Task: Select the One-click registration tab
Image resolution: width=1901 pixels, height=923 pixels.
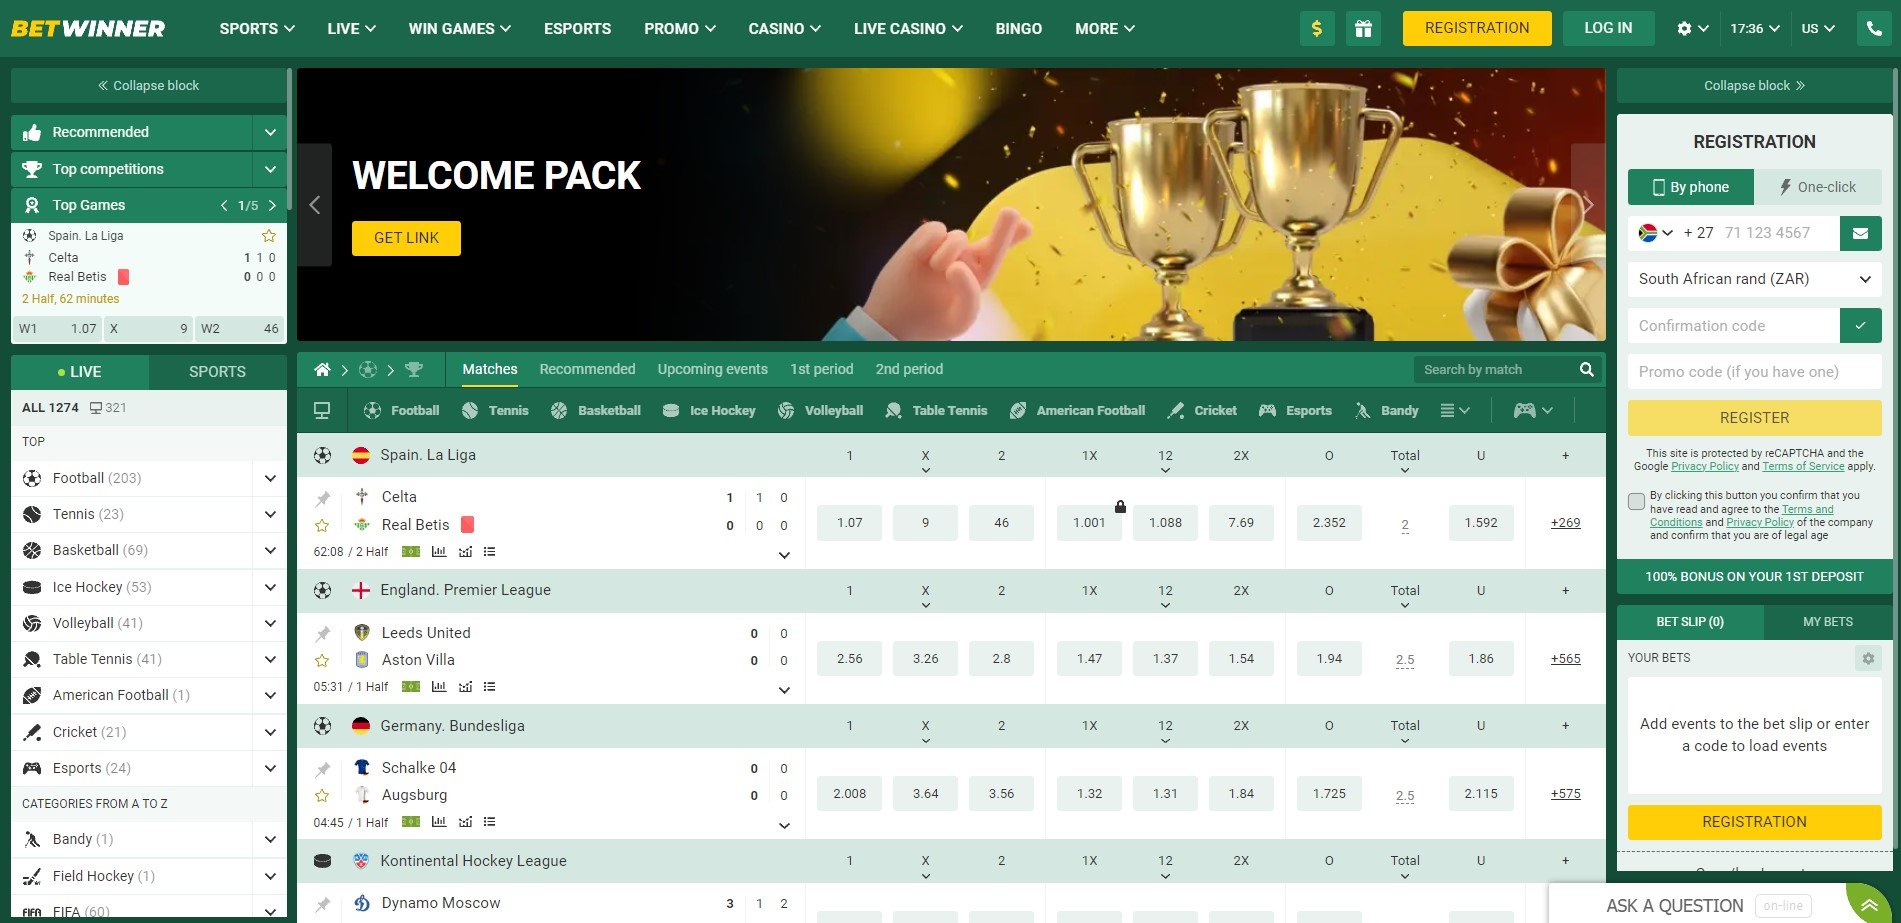Action: pos(1818,187)
